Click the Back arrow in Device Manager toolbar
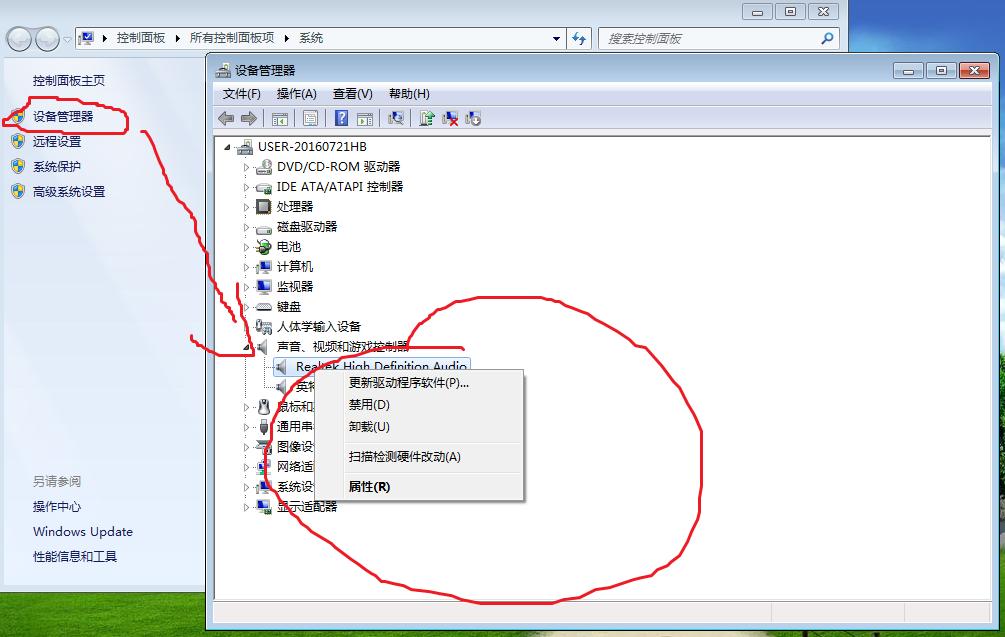 (226, 119)
